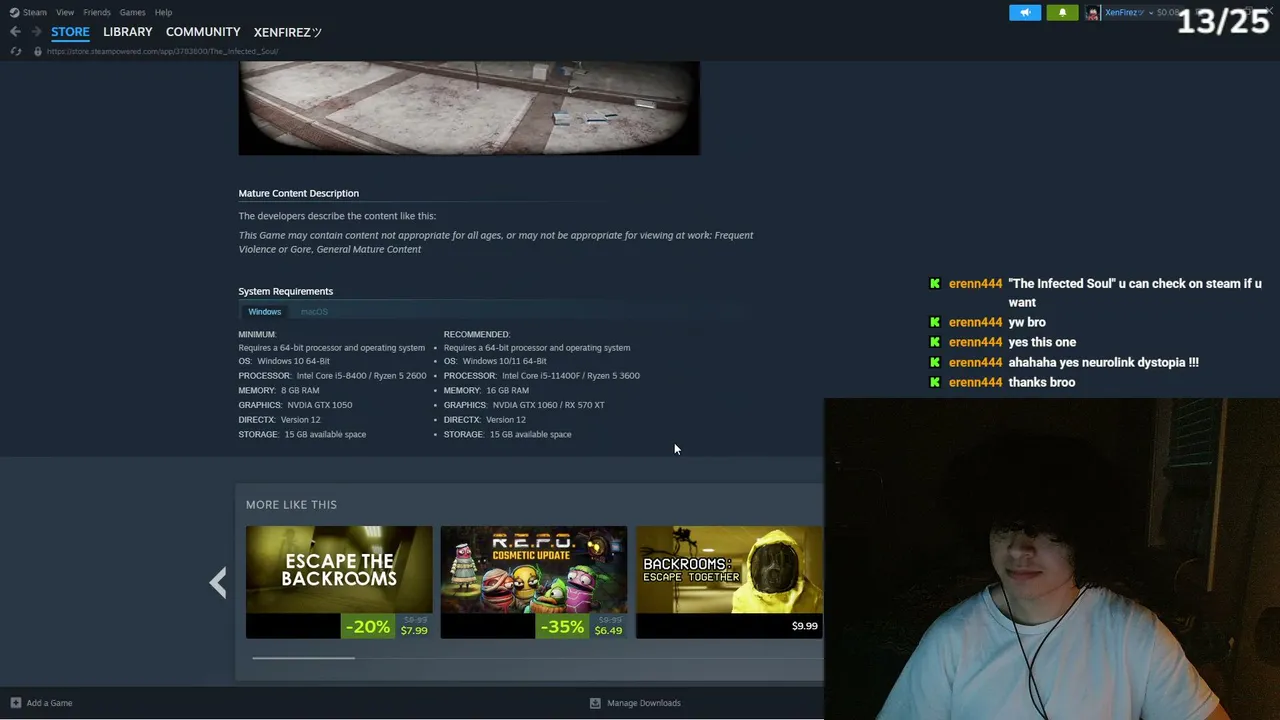1280x720 pixels.
Task: Click the MINIMUM requirements label
Action: pos(257,334)
